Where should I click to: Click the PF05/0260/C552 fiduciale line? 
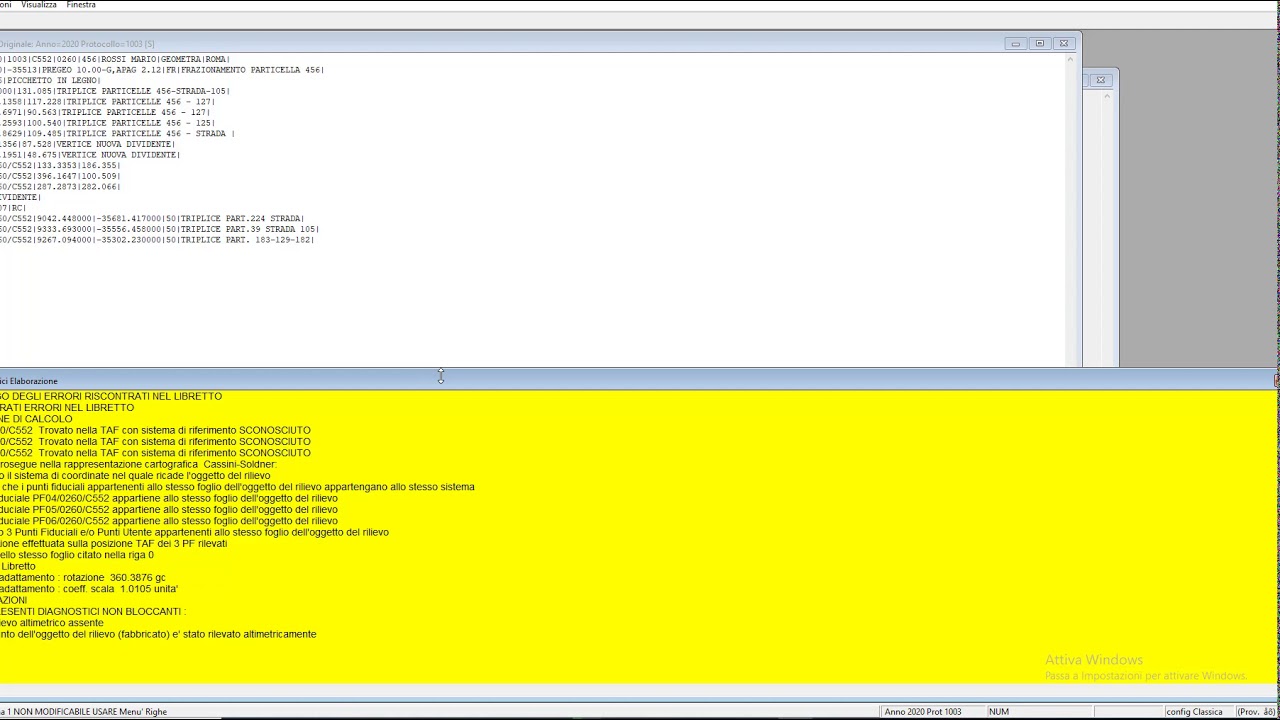169,509
